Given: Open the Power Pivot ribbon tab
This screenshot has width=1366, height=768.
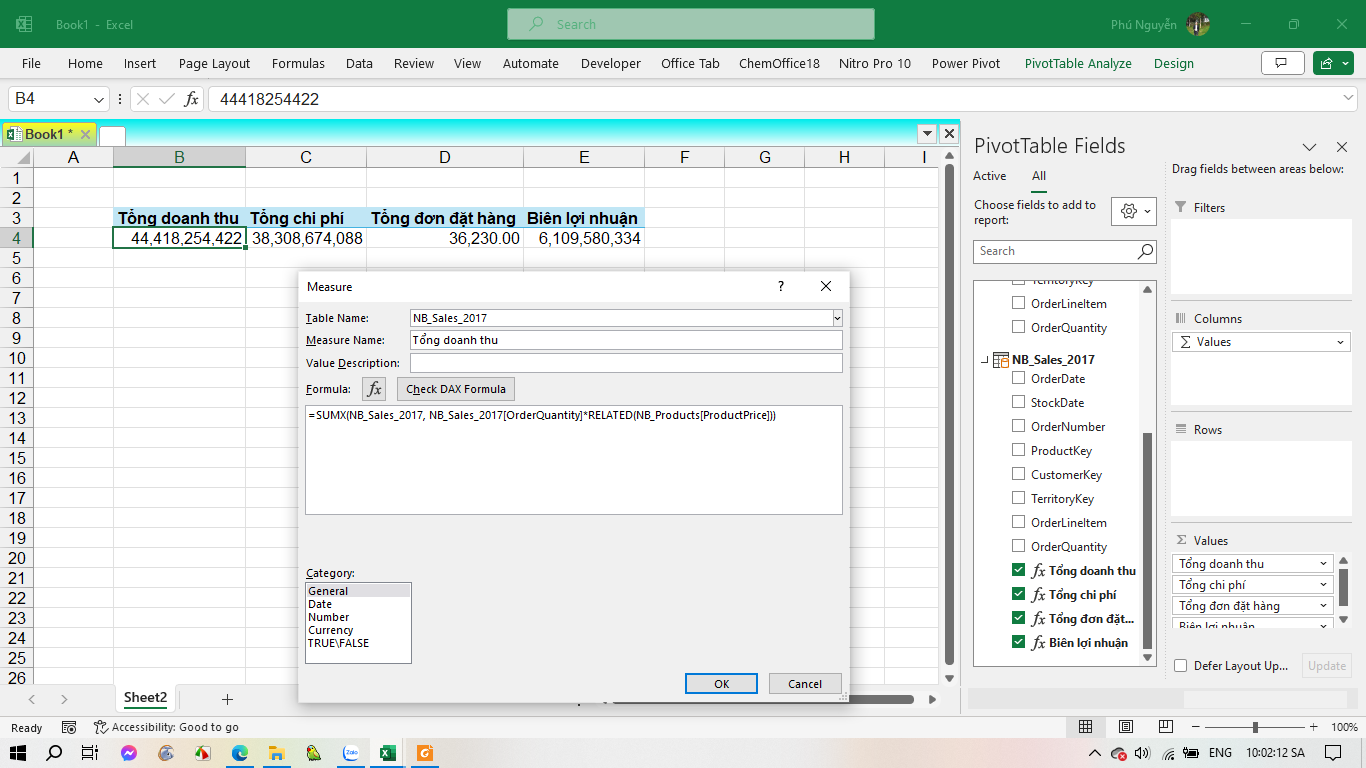Looking at the screenshot, I should click(x=965, y=63).
